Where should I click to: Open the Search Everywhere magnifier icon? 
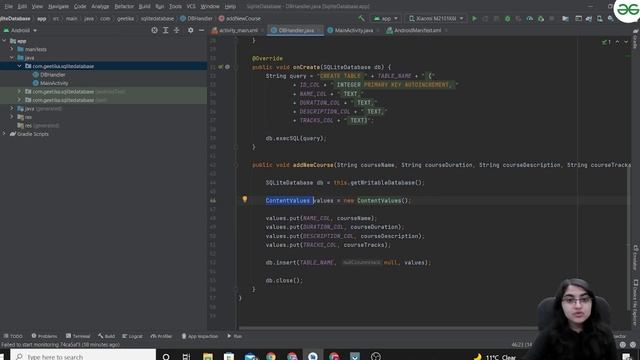[611, 18]
